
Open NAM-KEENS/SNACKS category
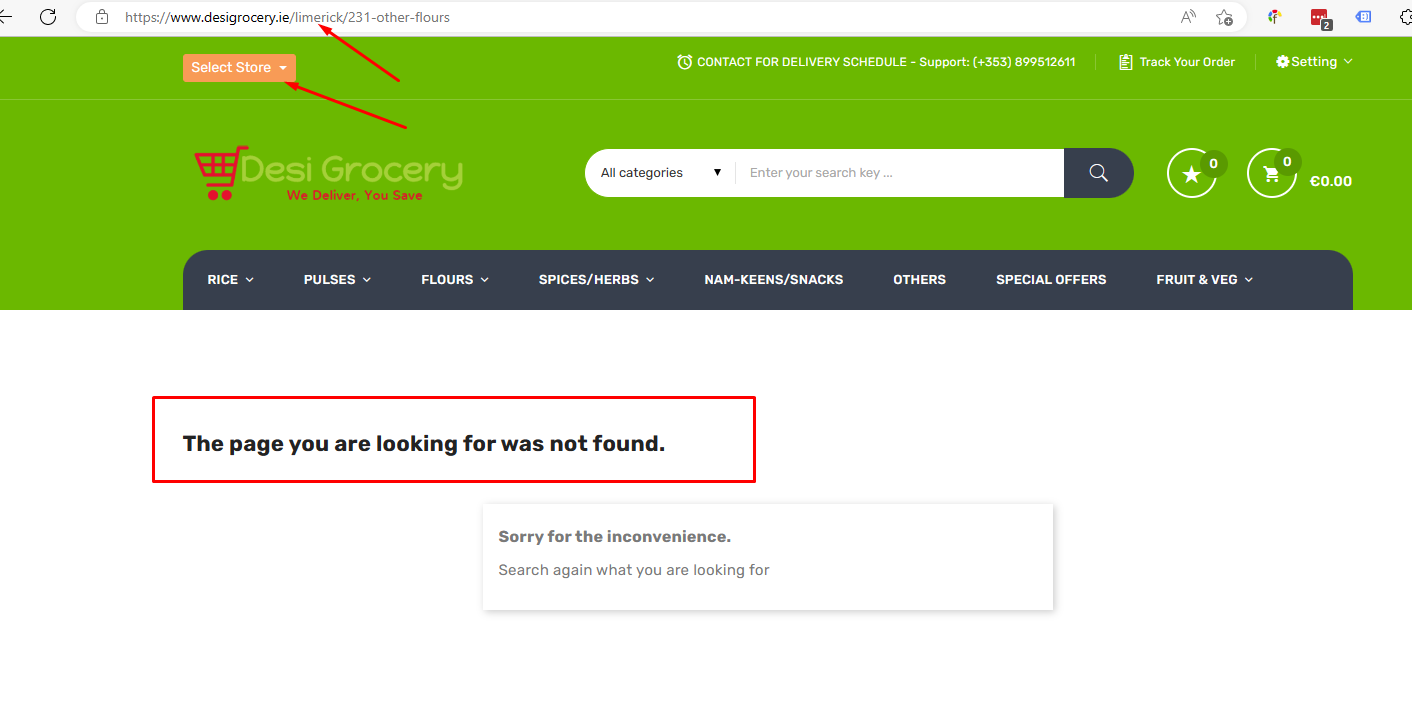(x=774, y=280)
